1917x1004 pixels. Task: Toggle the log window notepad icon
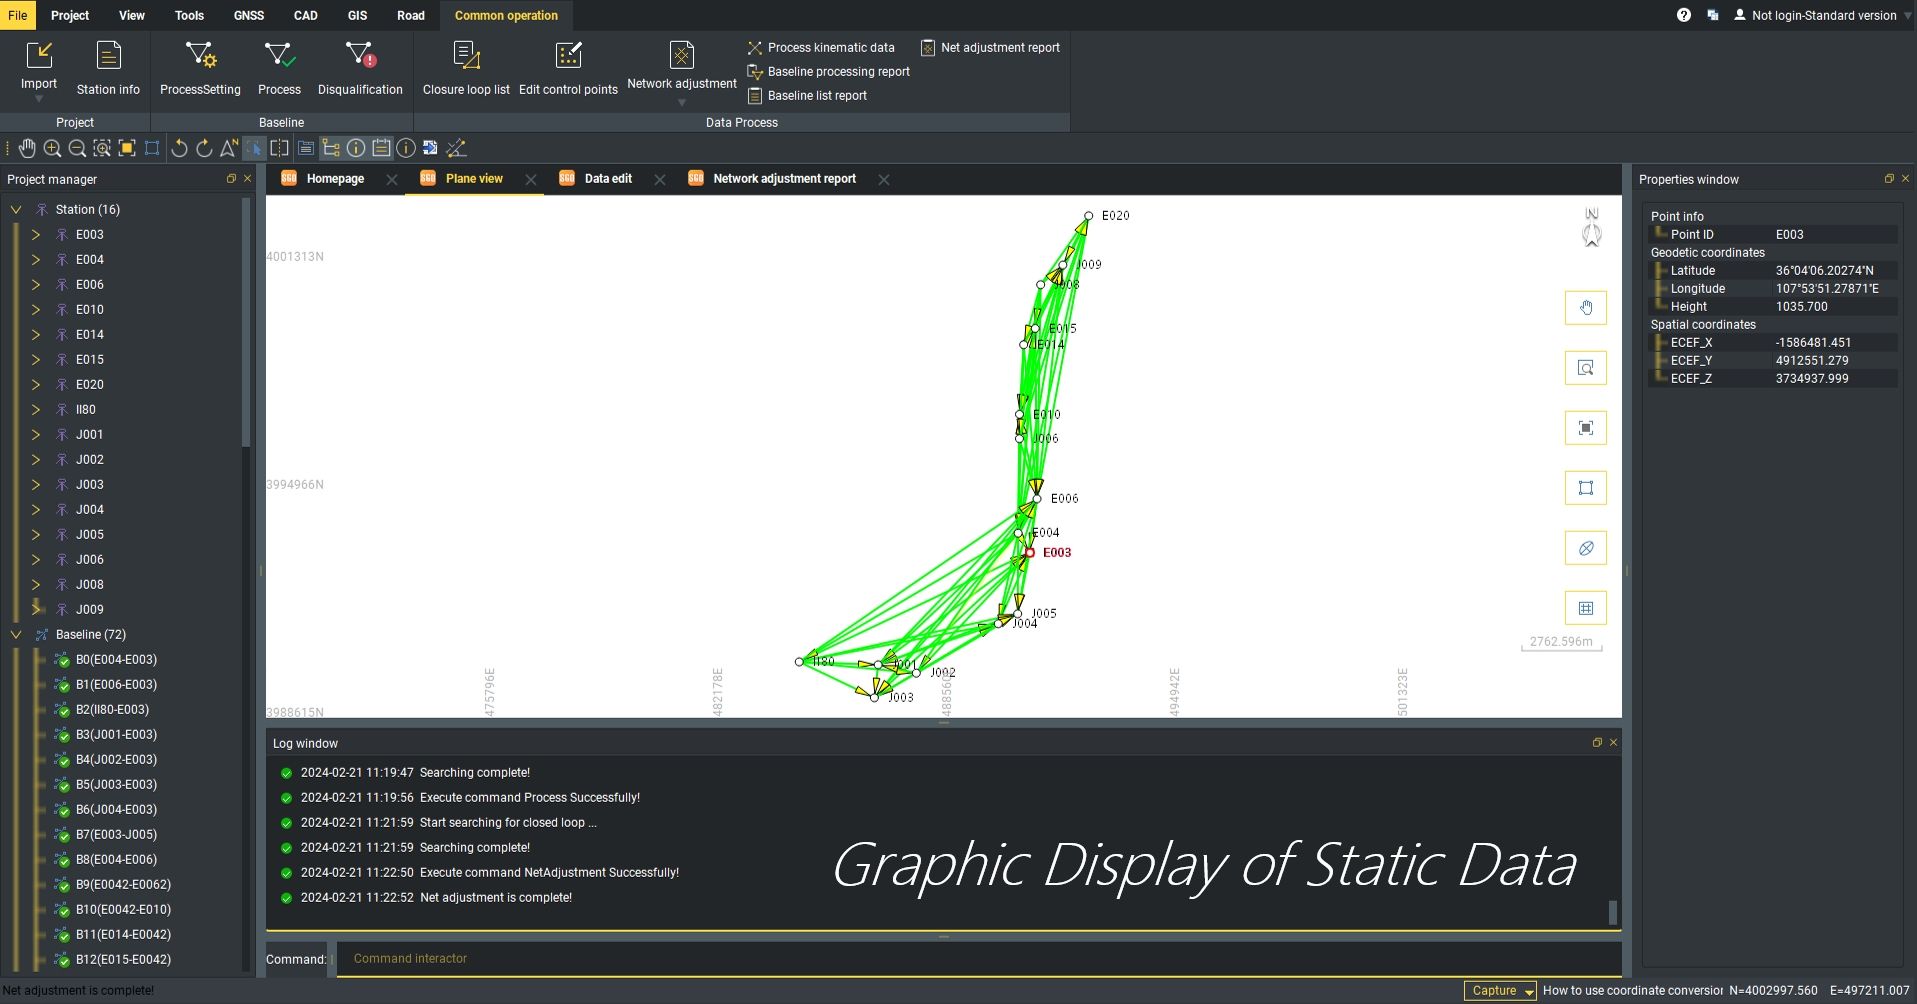pos(381,148)
